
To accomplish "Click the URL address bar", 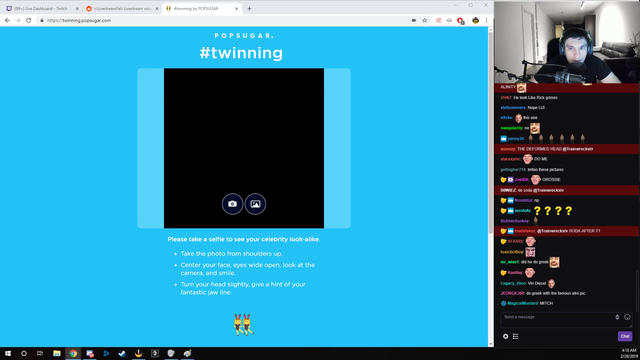I will pos(224,20).
